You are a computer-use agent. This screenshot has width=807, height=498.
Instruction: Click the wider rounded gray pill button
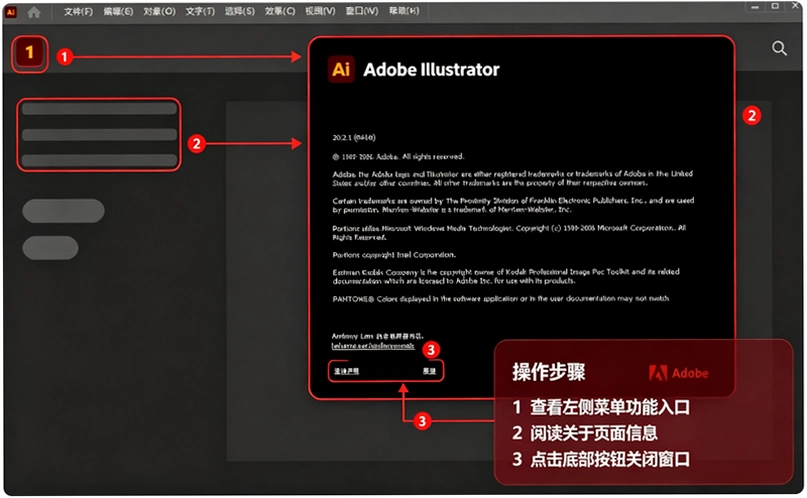point(63,211)
